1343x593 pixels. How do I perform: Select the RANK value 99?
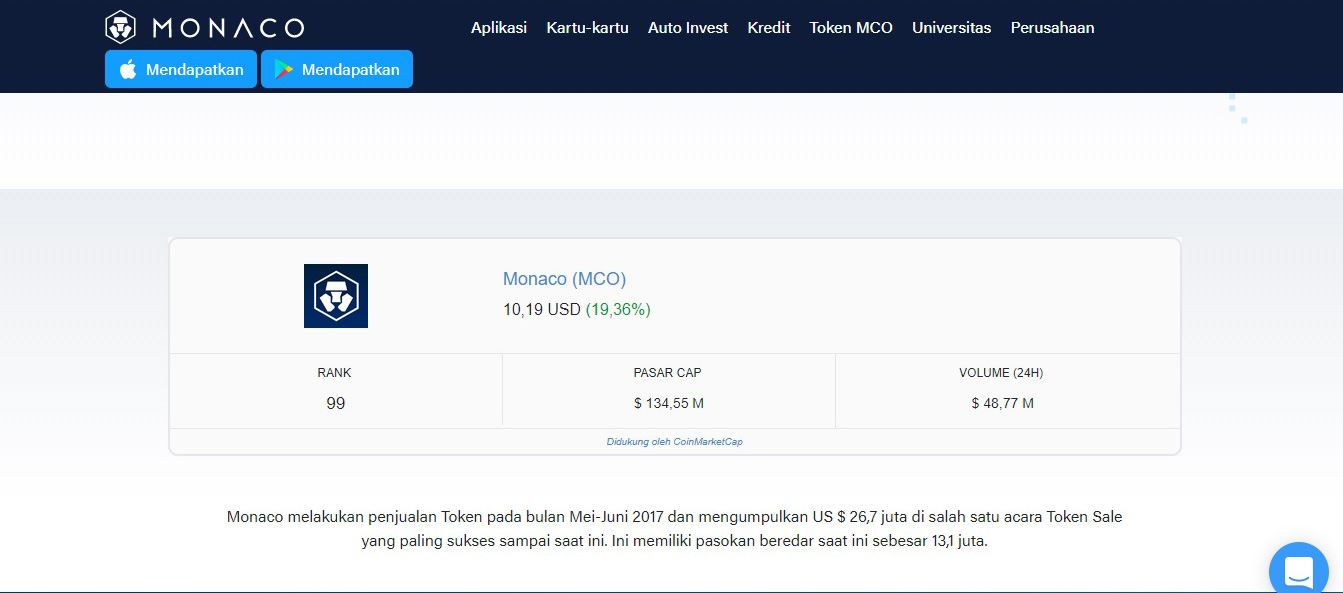point(335,403)
